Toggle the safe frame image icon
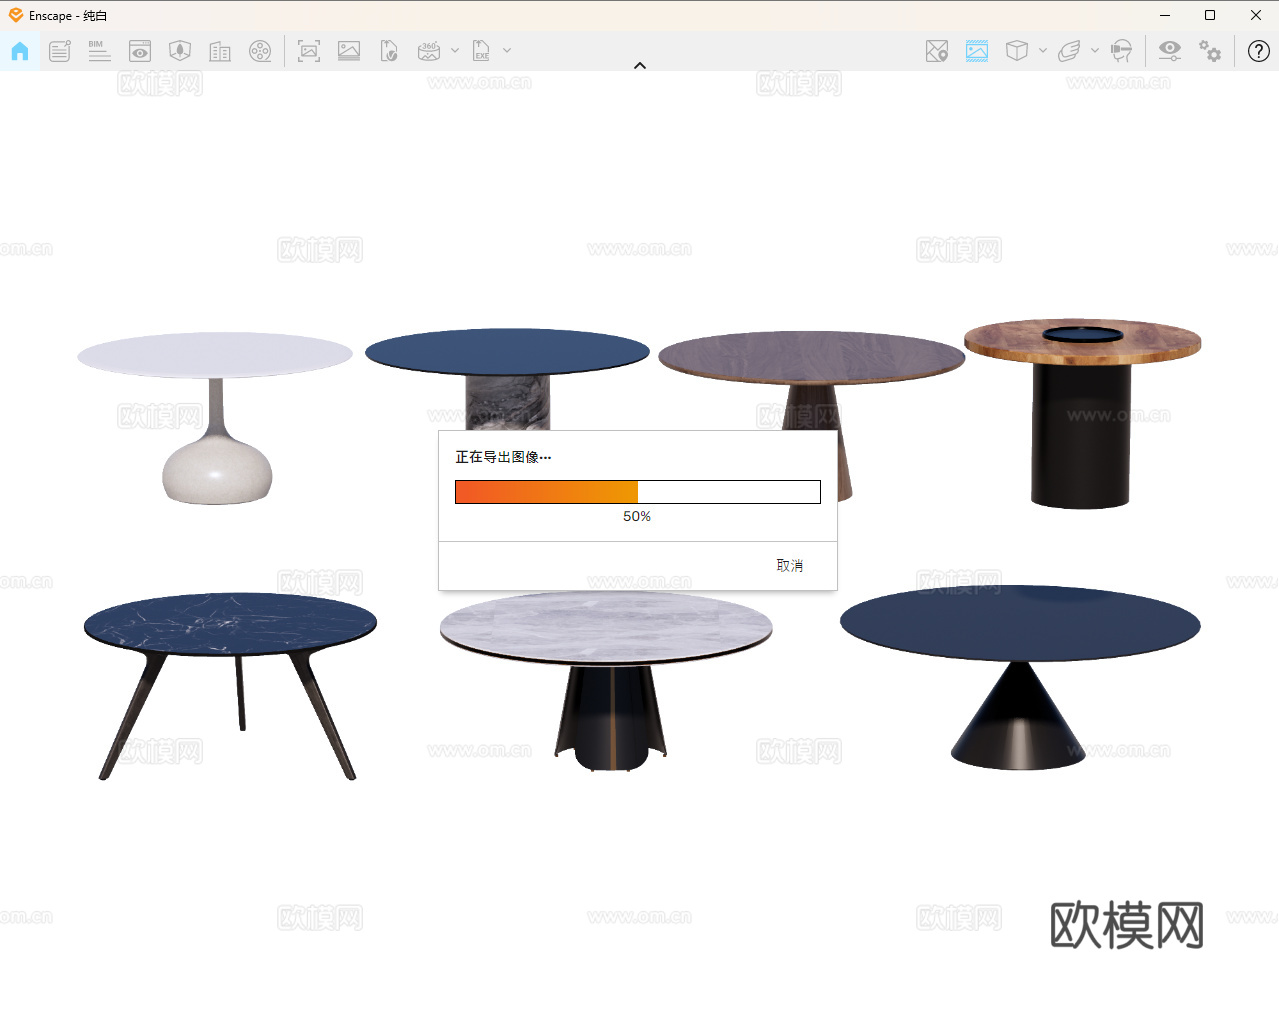This screenshot has width=1279, height=1031. pyautogui.click(x=977, y=51)
